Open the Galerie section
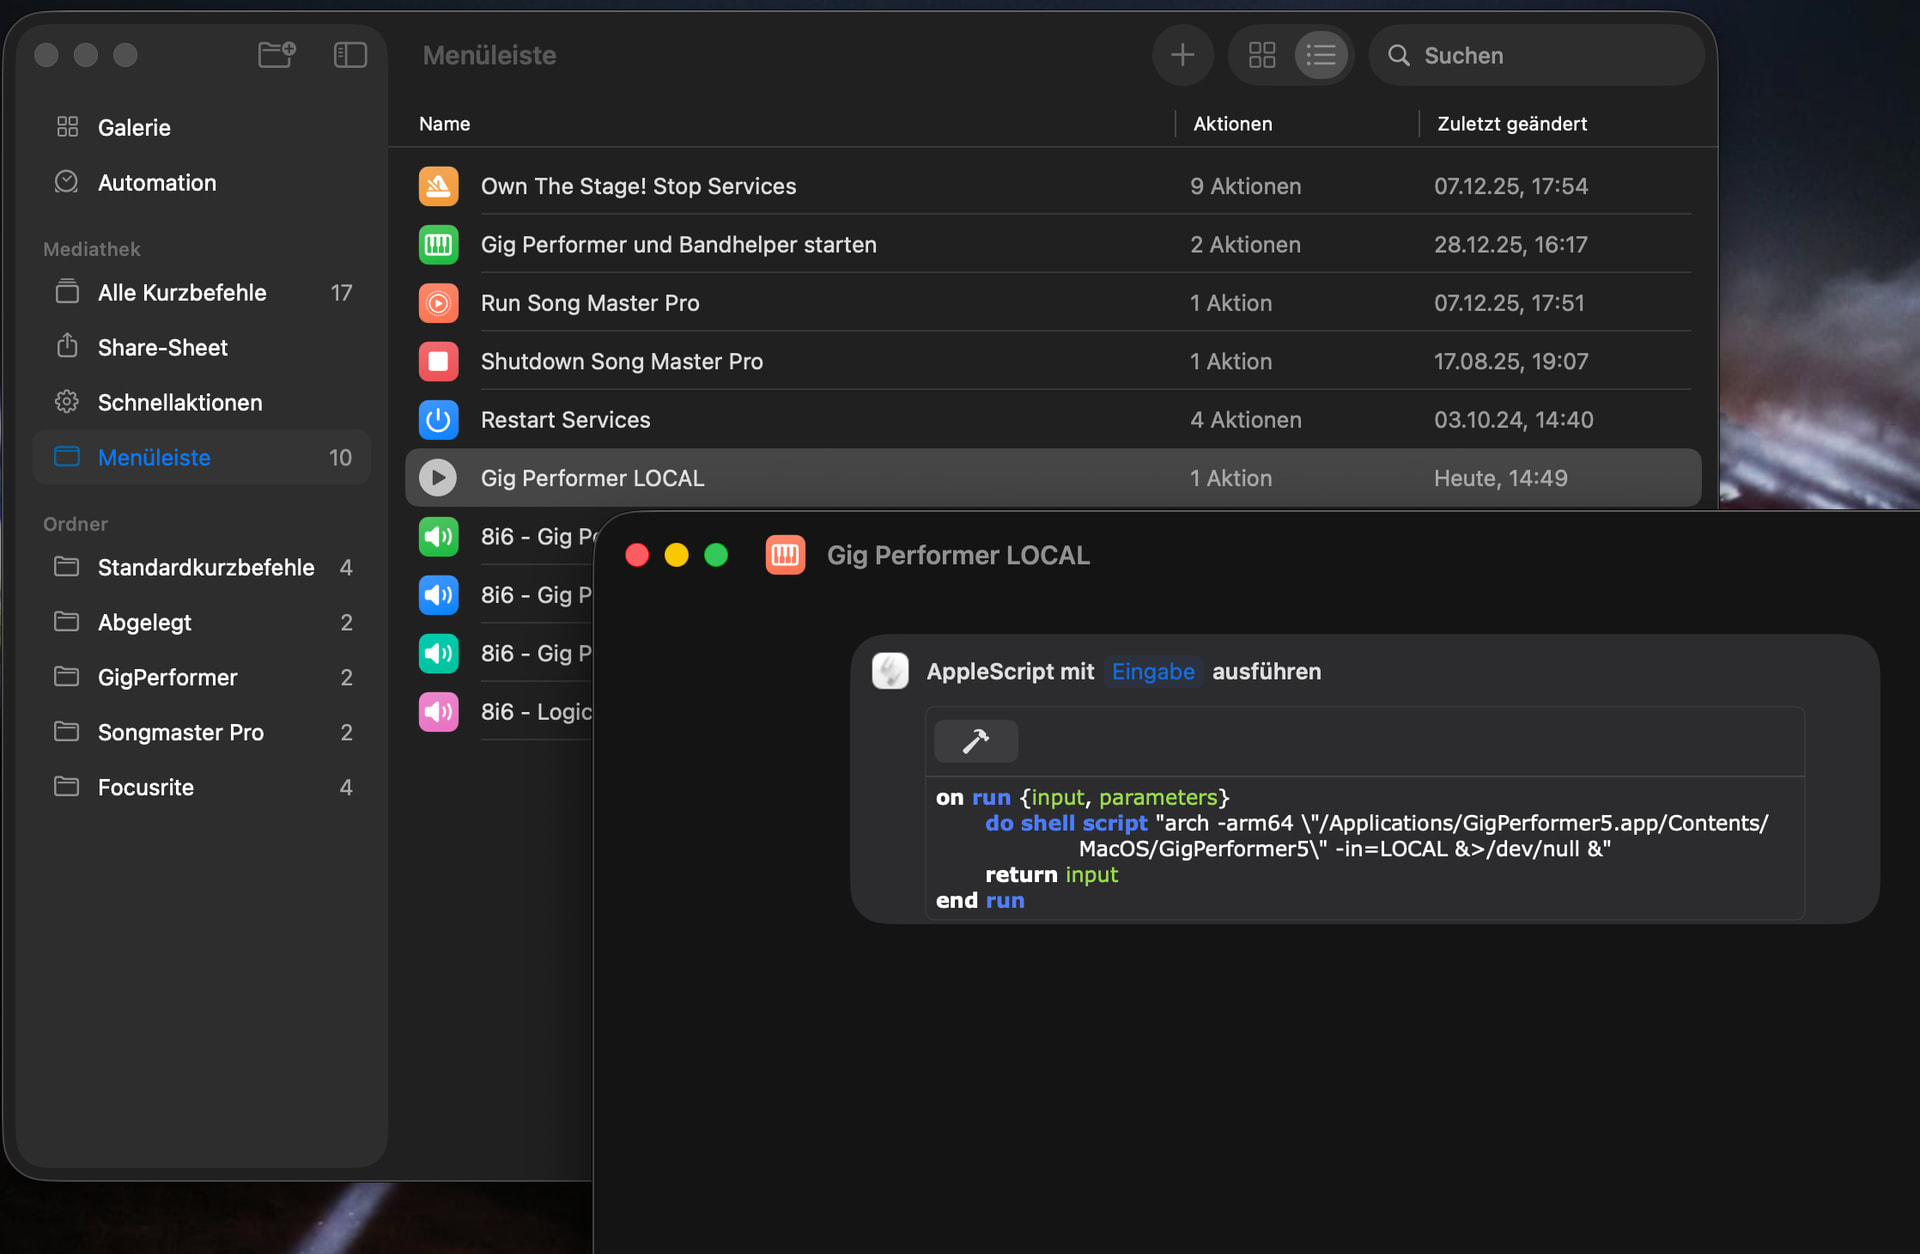This screenshot has width=1920, height=1254. (x=134, y=128)
